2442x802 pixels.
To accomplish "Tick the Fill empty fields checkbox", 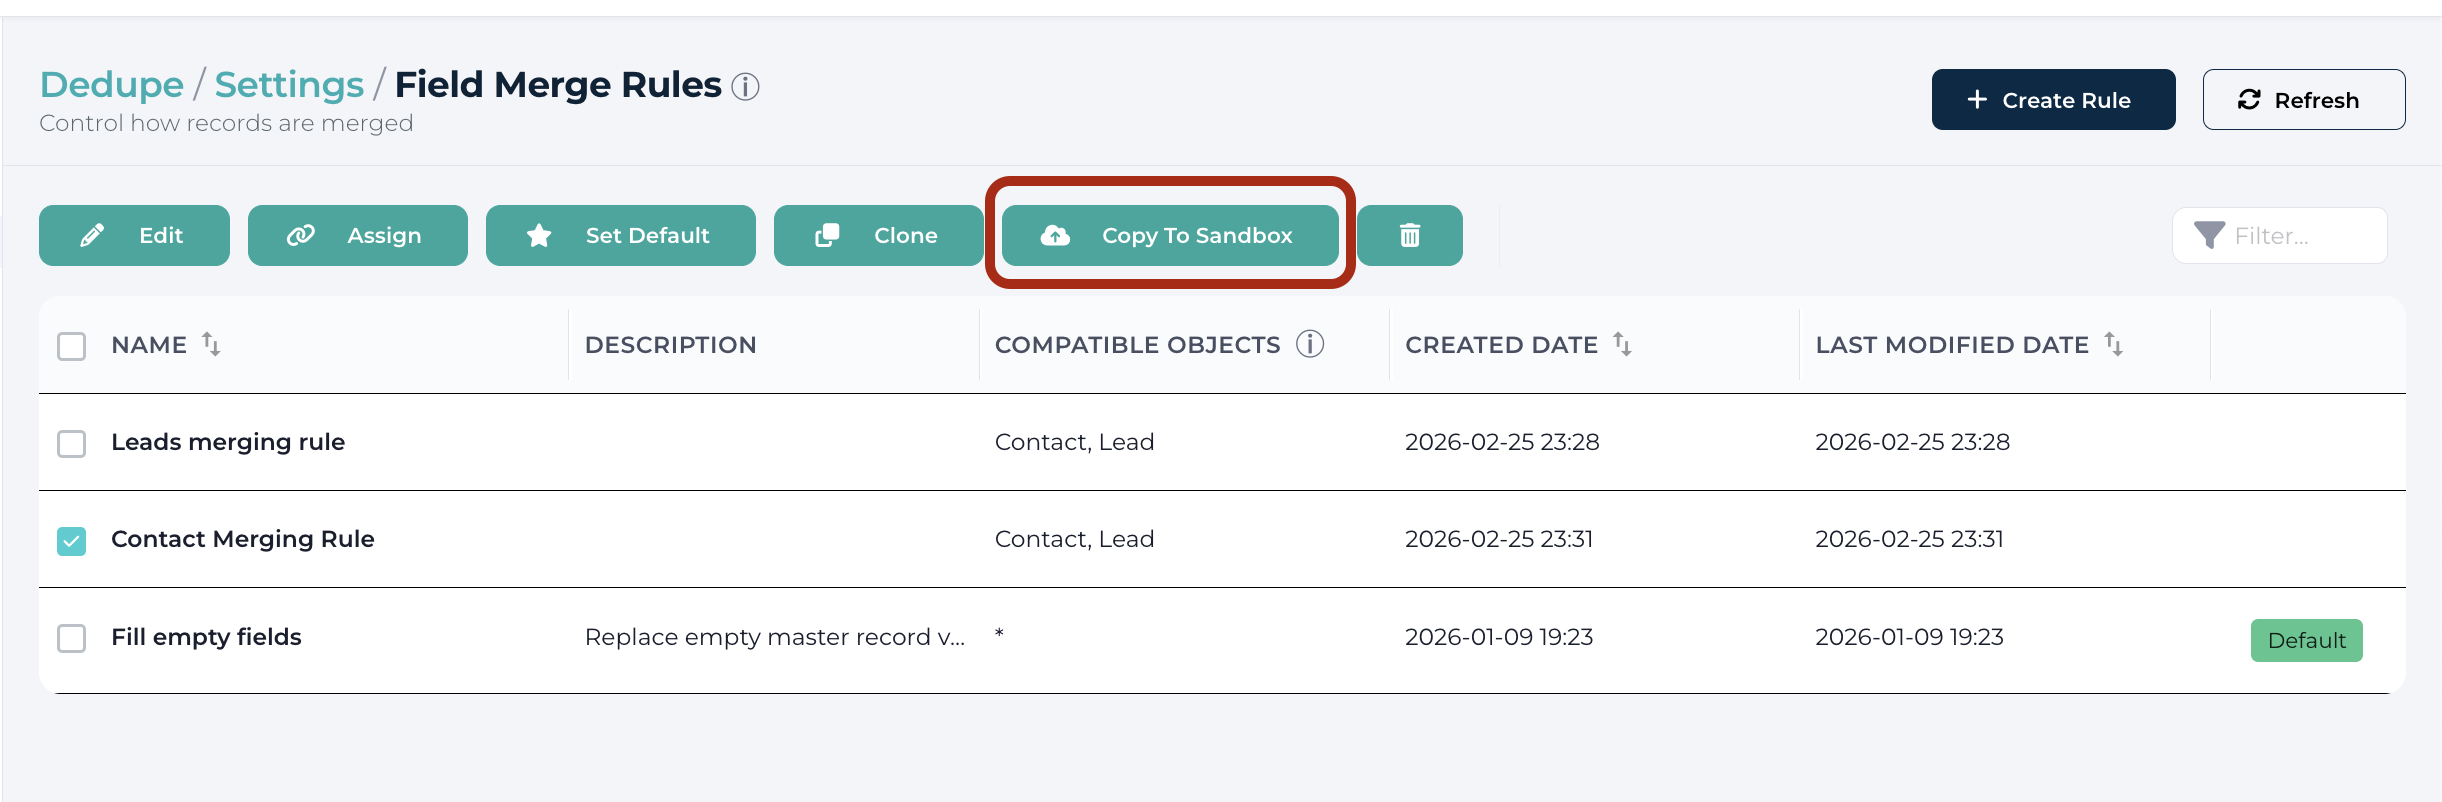I will pyautogui.click(x=72, y=638).
